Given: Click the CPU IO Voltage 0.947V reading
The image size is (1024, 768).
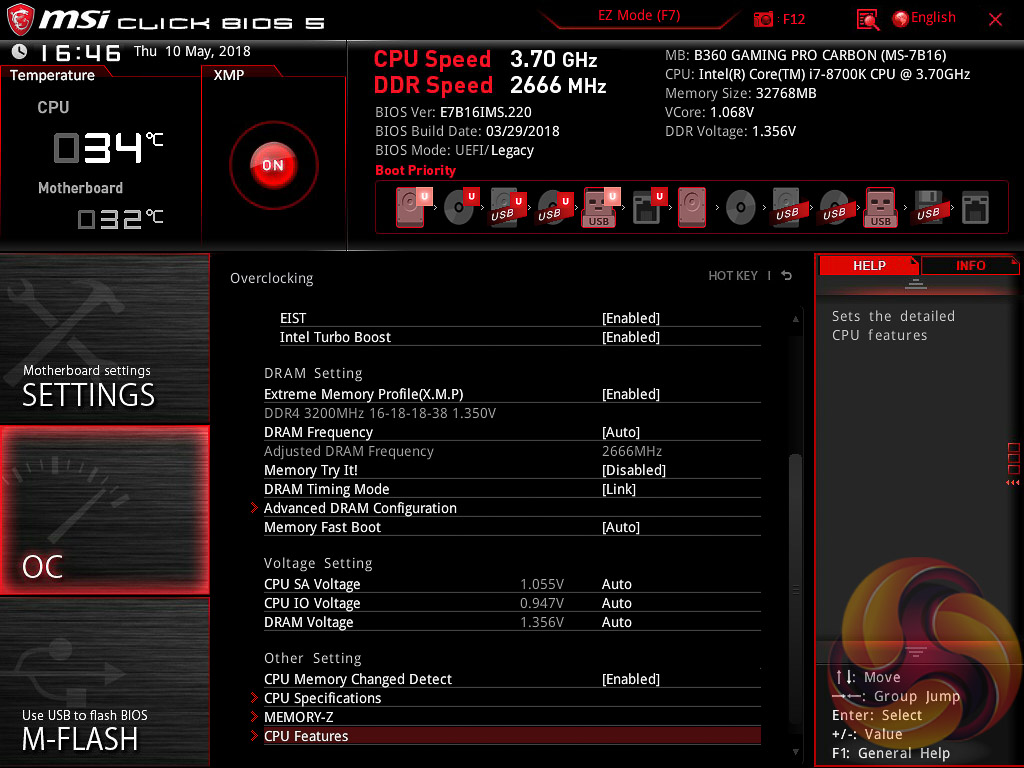Looking at the screenshot, I should click(541, 603).
